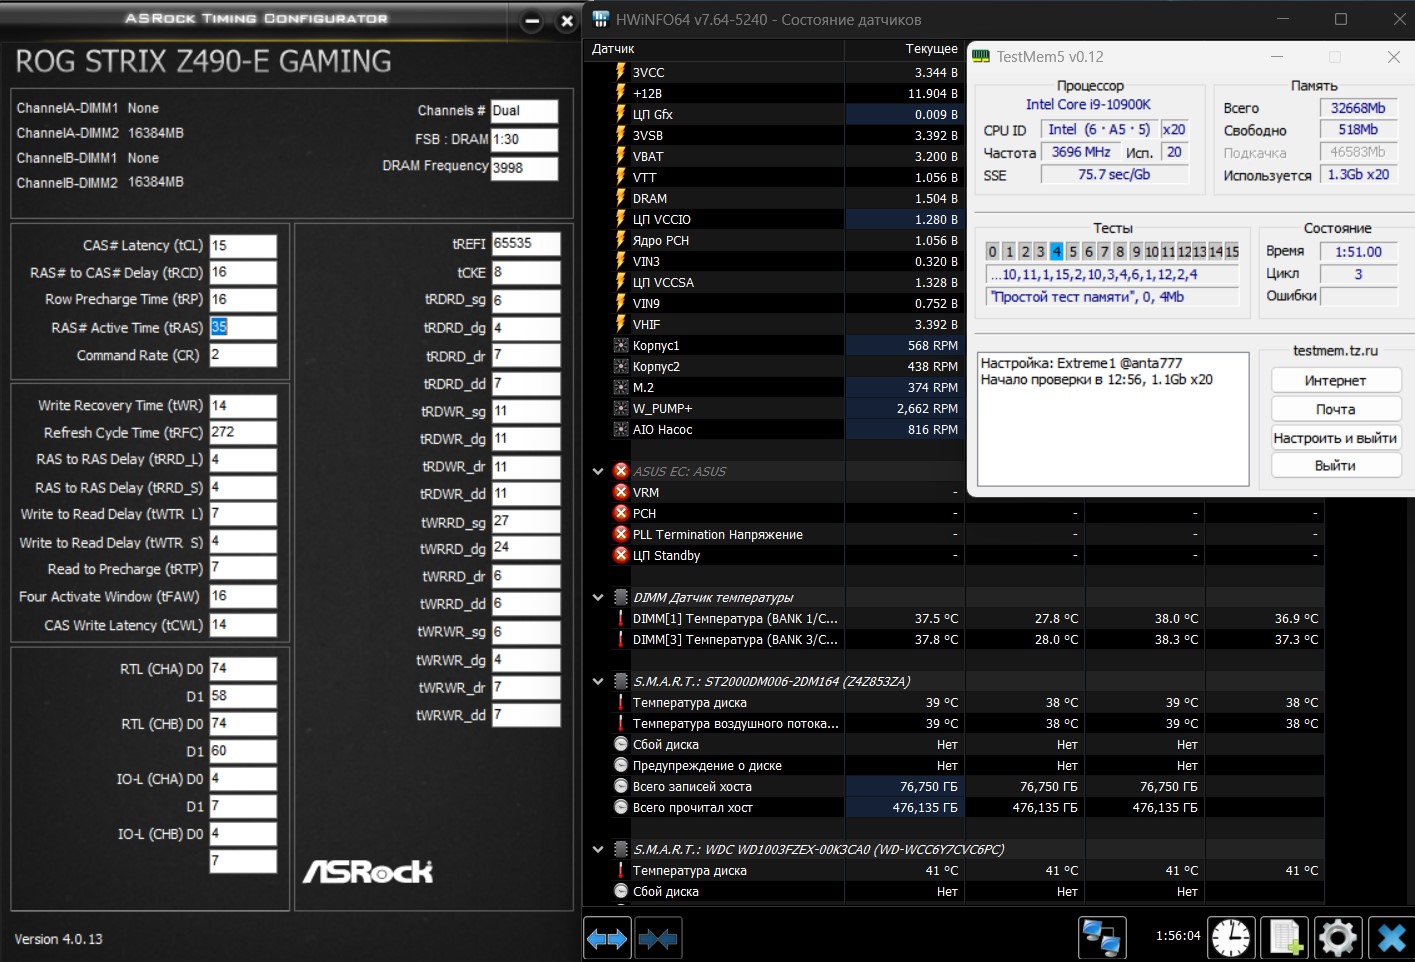Click the TestMem5 title bar icon
The height and width of the screenshot is (962, 1415).
click(981, 57)
